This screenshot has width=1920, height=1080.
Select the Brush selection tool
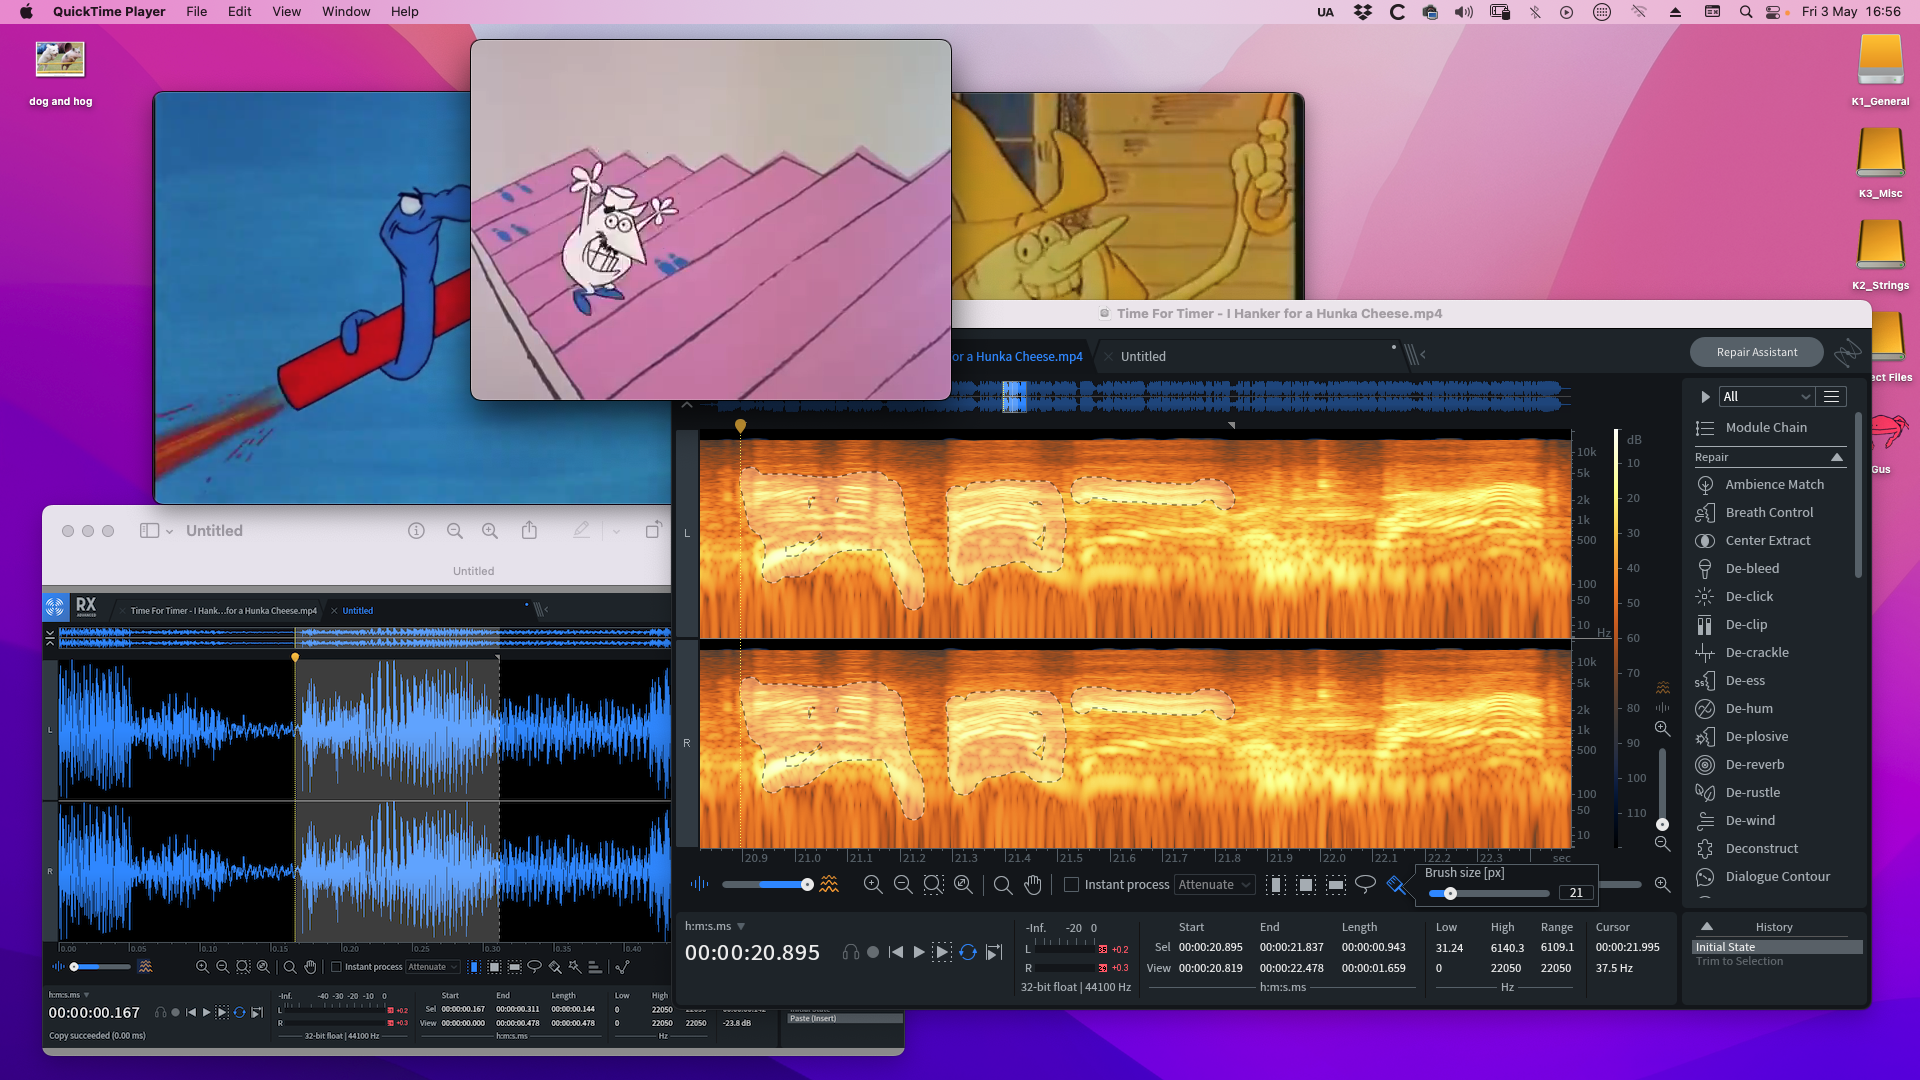coord(1396,884)
